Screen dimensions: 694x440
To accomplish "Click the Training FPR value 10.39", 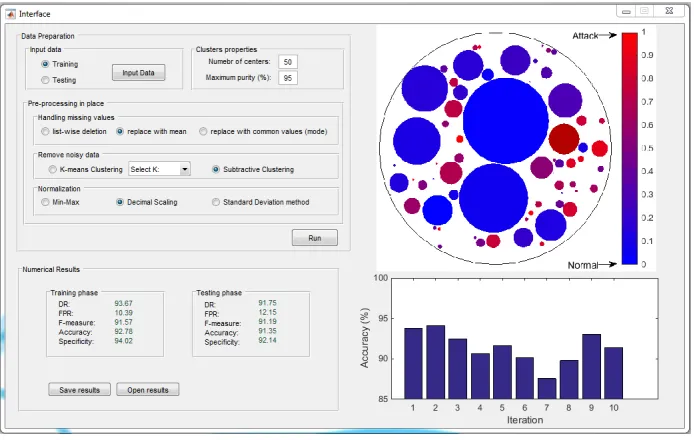I will 123,313.
